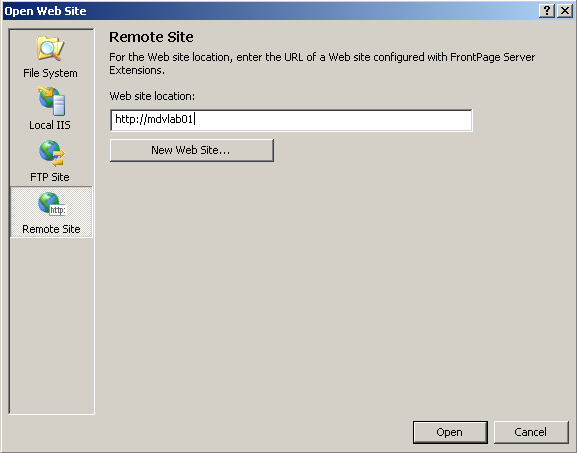The height and width of the screenshot is (453, 577).
Task: Switch to Local IIS via its label
Action: 50,125
